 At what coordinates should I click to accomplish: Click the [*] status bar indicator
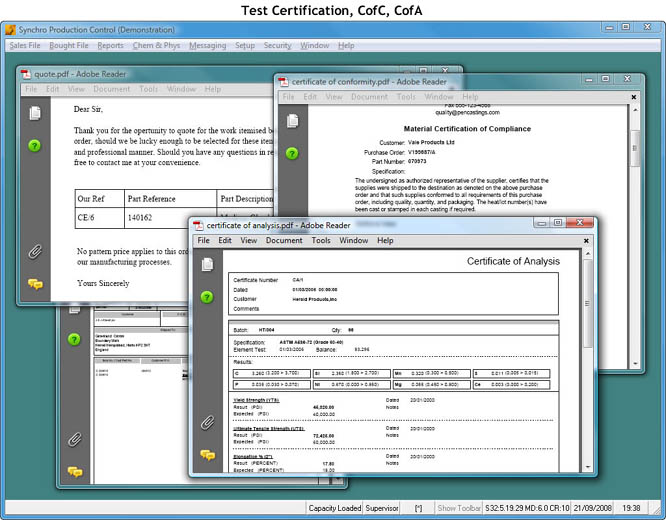[418, 508]
